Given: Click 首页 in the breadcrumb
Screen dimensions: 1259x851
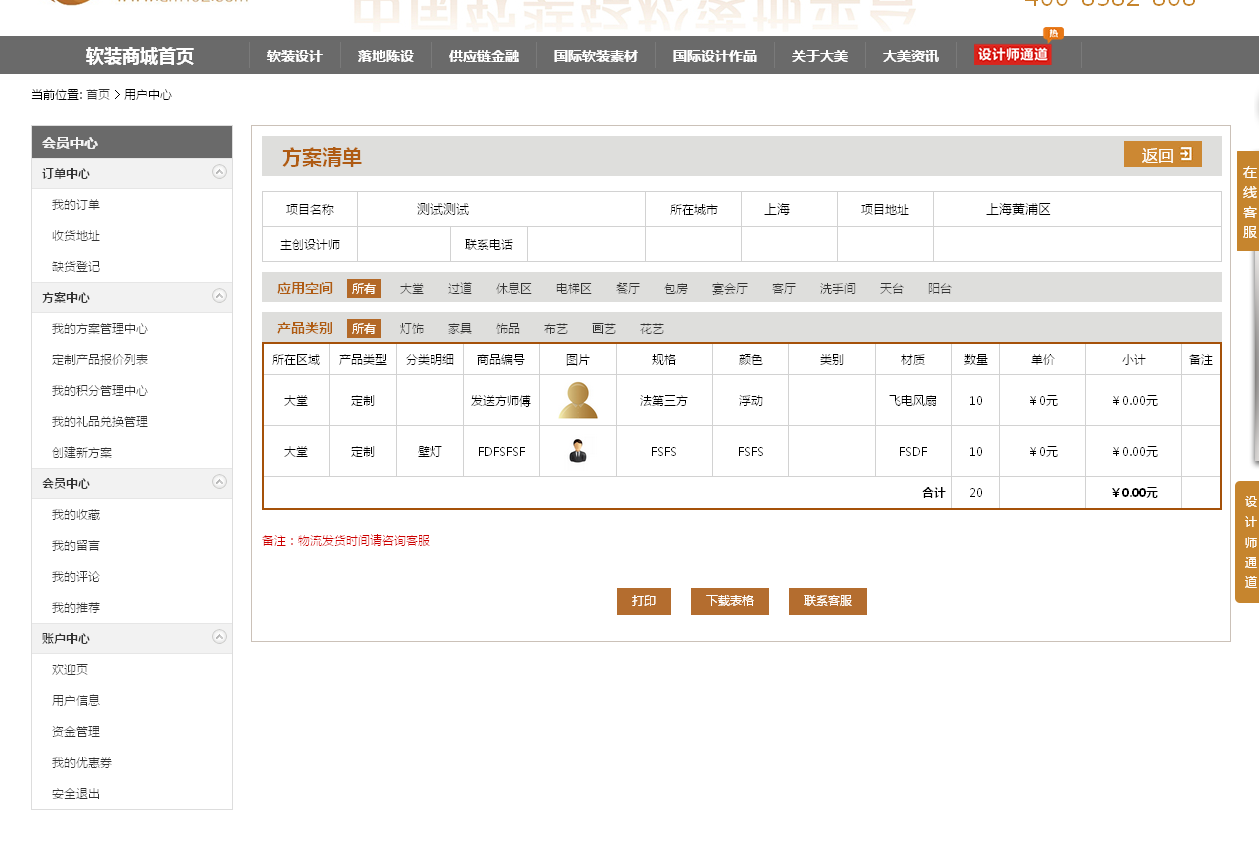Looking at the screenshot, I should pos(98,95).
